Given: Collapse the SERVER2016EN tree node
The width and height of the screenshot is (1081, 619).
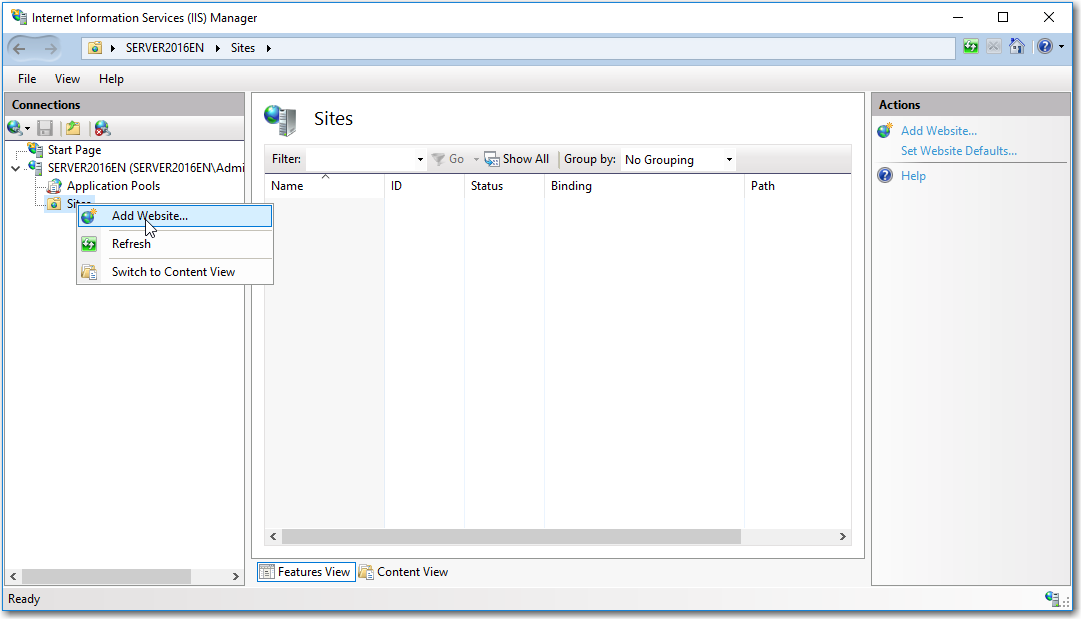Looking at the screenshot, I should [15, 168].
